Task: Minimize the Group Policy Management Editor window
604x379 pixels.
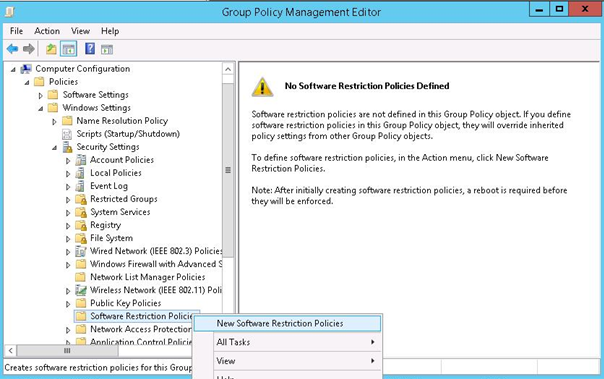Action: (x=539, y=9)
